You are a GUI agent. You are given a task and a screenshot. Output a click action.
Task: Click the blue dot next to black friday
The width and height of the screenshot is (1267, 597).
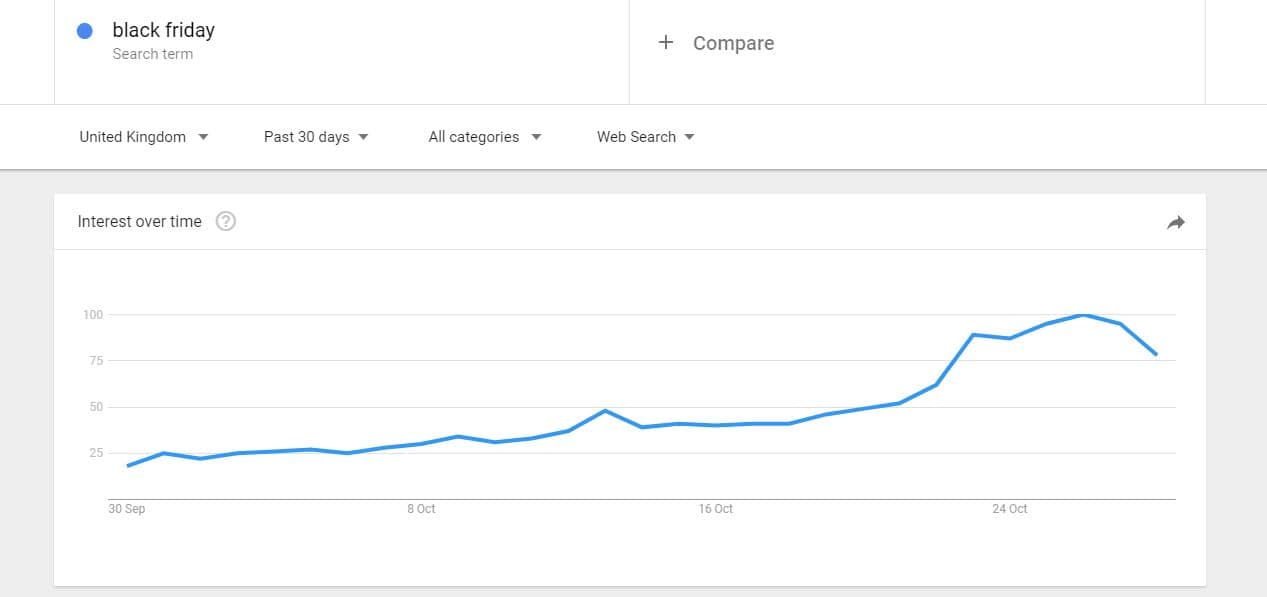coord(85,31)
